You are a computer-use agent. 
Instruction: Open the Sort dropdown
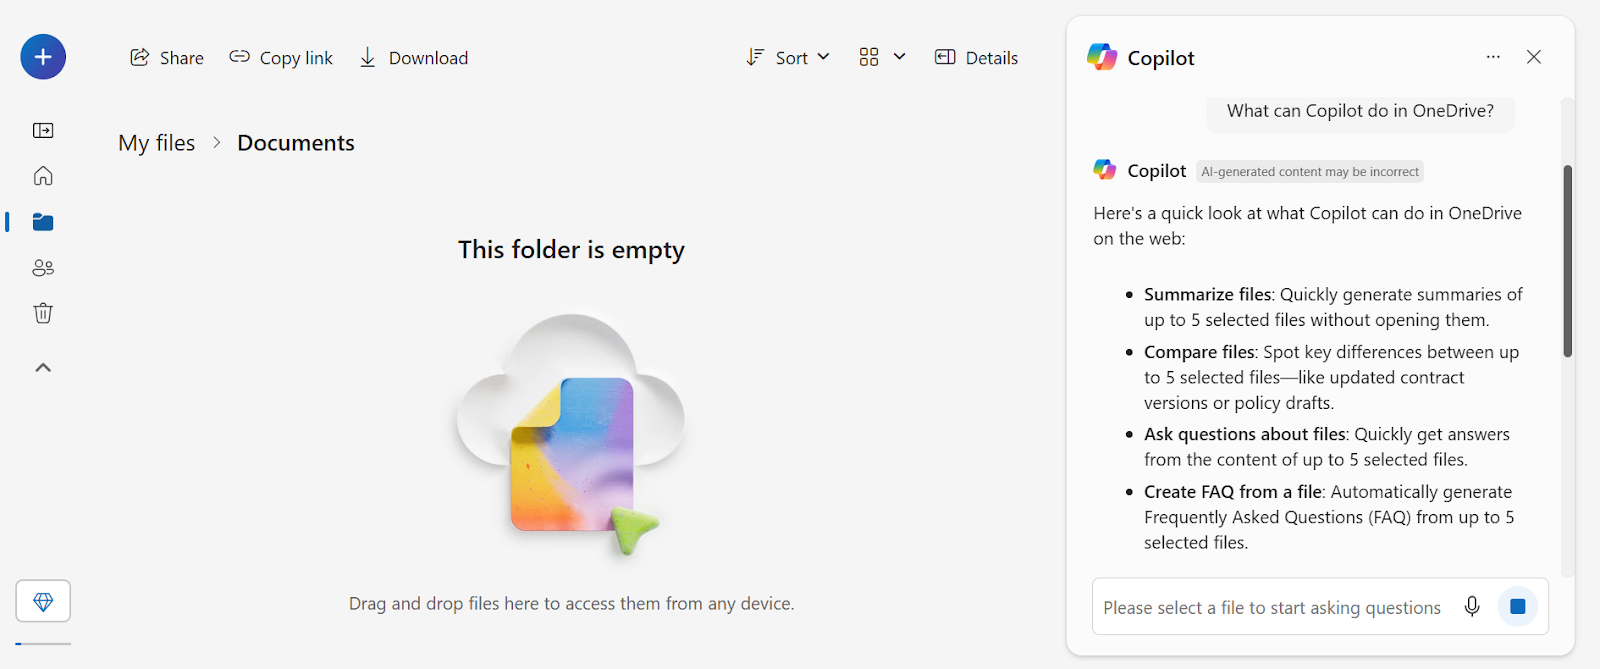pos(788,58)
